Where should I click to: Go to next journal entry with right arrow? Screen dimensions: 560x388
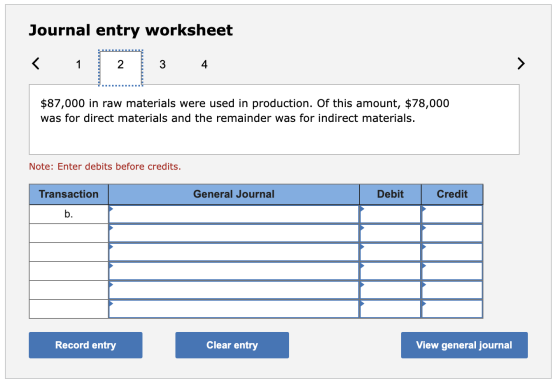521,64
